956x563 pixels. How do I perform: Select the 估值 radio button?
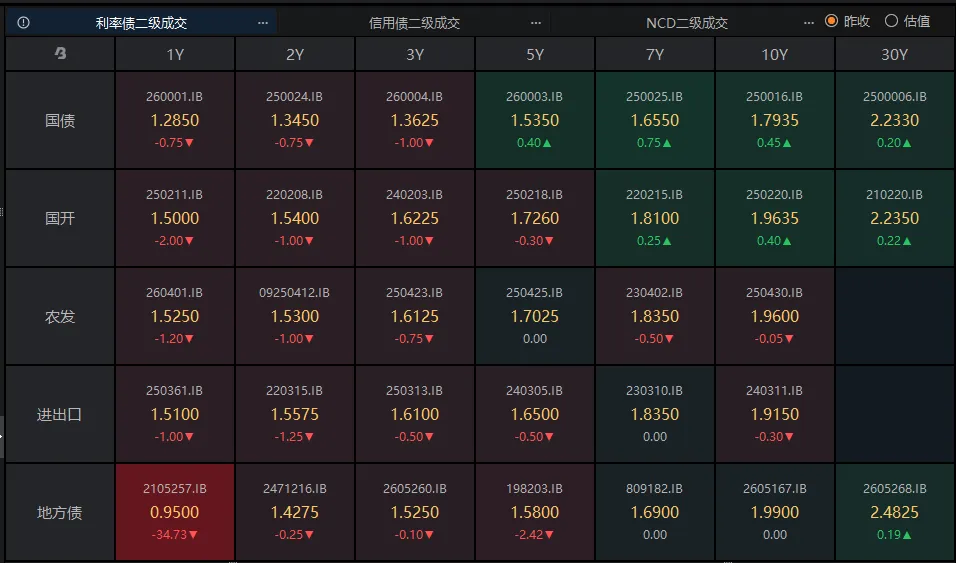click(892, 21)
